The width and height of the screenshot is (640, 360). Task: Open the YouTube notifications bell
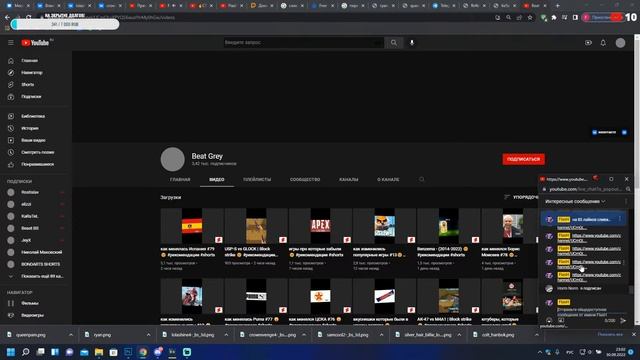603,42
